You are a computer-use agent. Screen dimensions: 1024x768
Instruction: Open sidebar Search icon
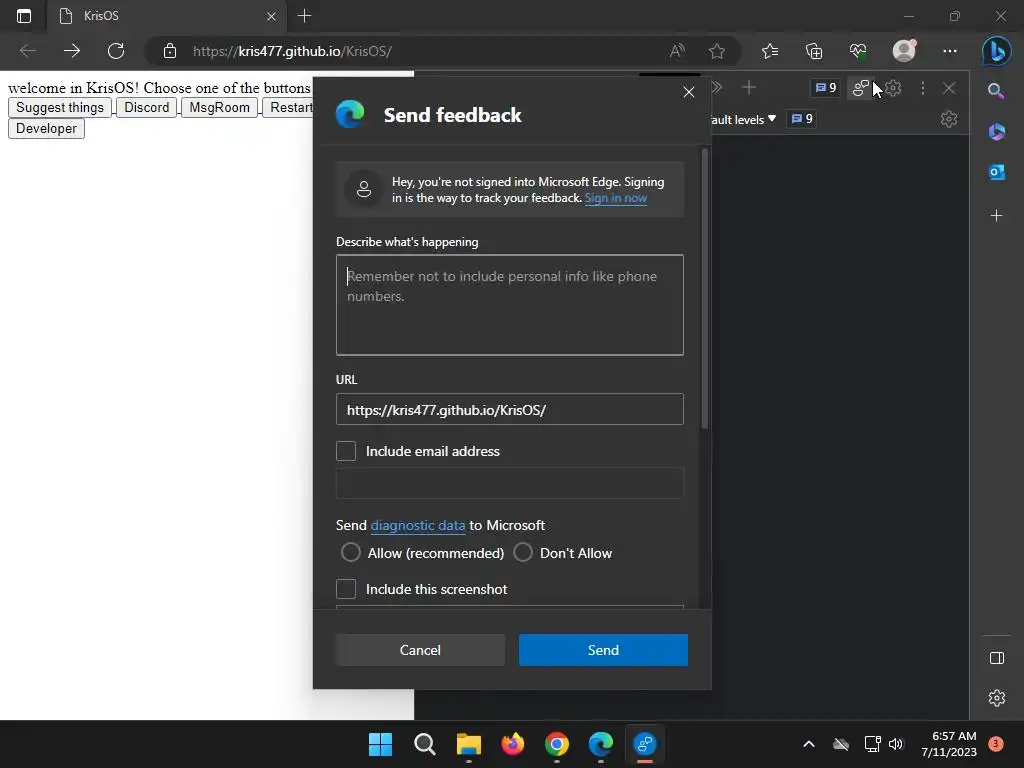point(996,91)
